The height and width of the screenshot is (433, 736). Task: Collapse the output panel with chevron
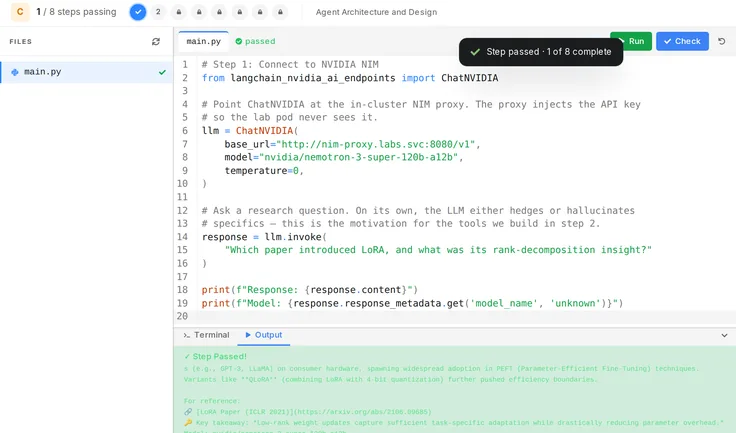[x=724, y=335]
